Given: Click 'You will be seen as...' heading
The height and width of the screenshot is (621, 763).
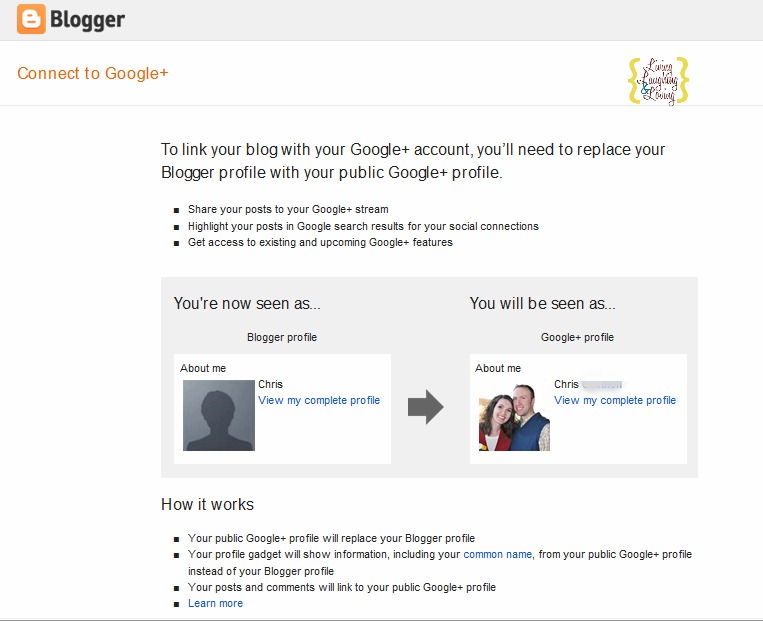Looking at the screenshot, I should 543,303.
